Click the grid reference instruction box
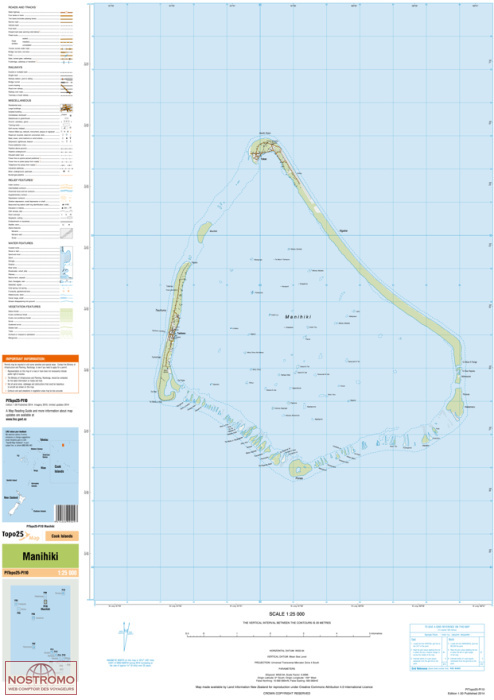 pyautogui.click(x=447, y=647)
